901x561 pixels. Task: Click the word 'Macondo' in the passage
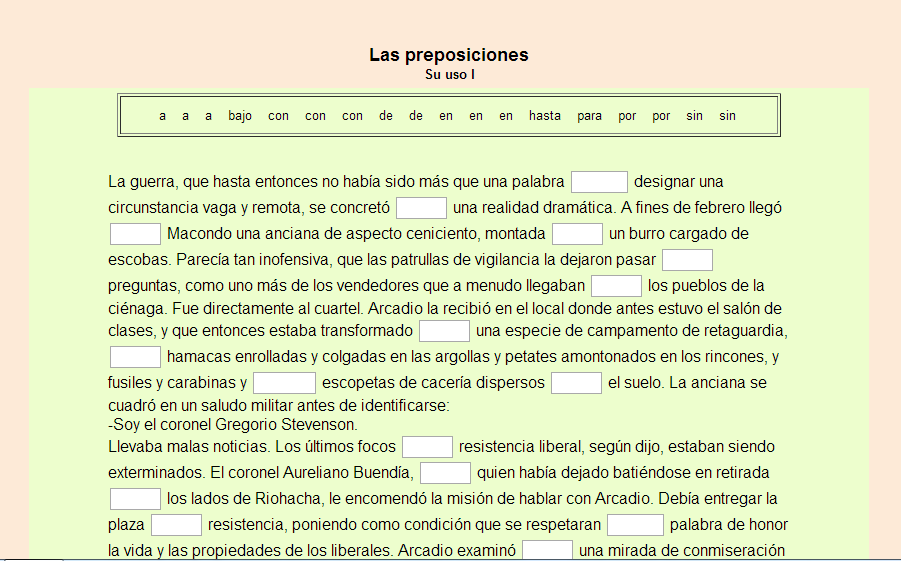[201, 233]
